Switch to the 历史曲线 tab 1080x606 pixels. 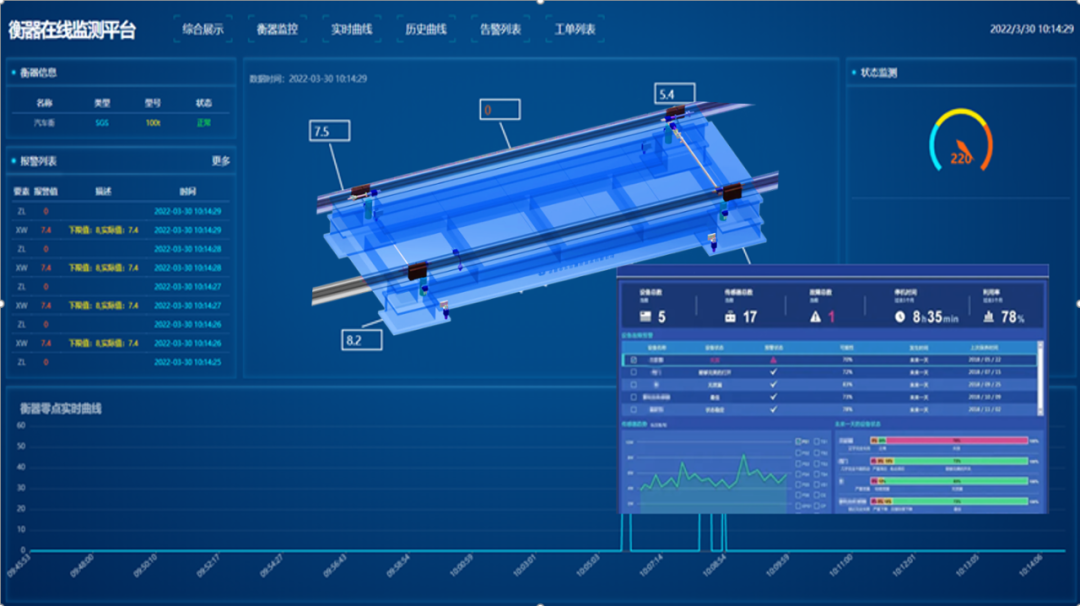pyautogui.click(x=426, y=29)
